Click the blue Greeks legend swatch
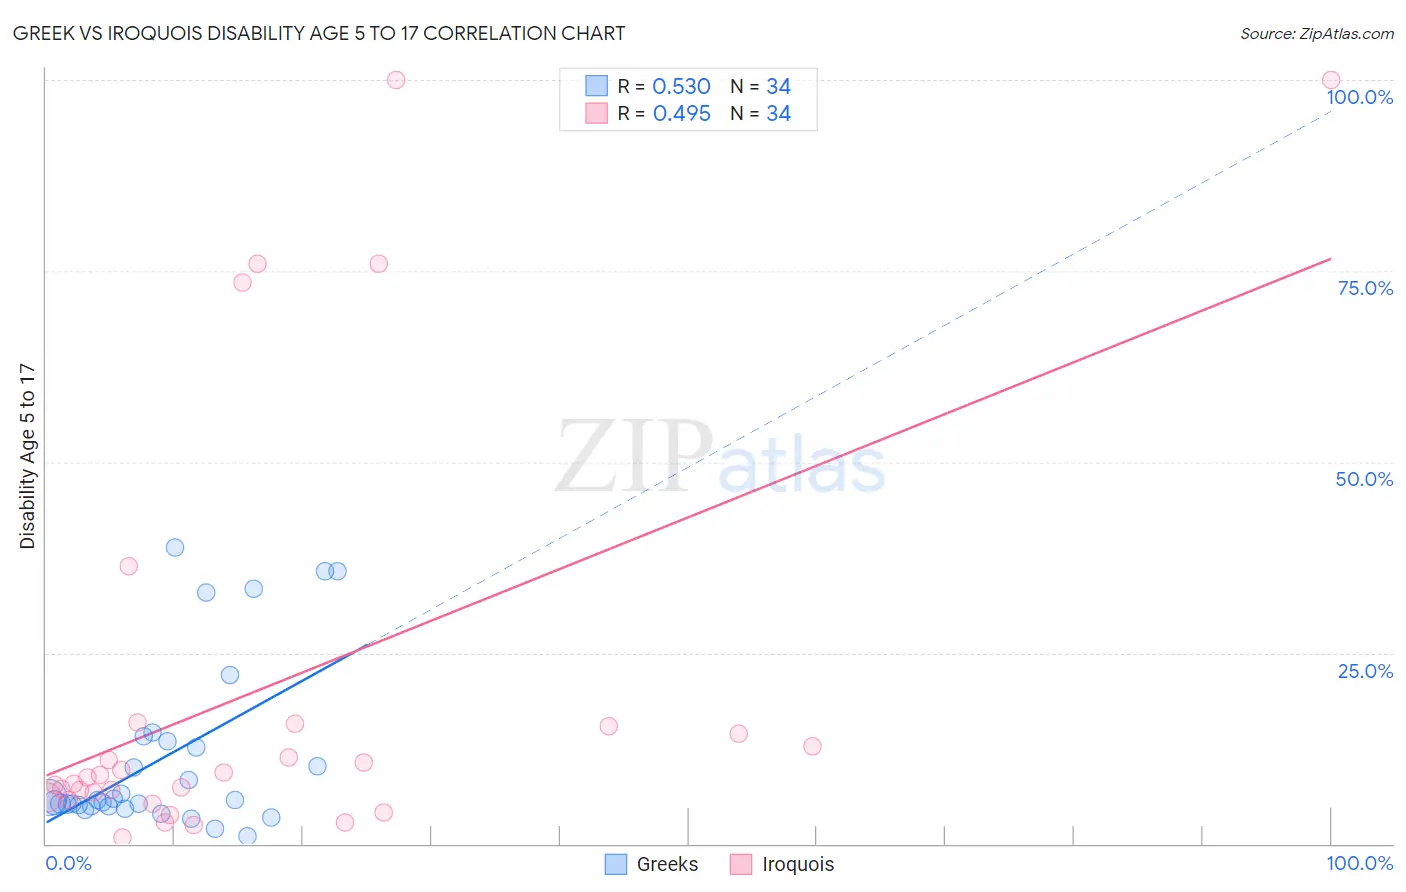This screenshot has height=892, width=1406. click(616, 864)
